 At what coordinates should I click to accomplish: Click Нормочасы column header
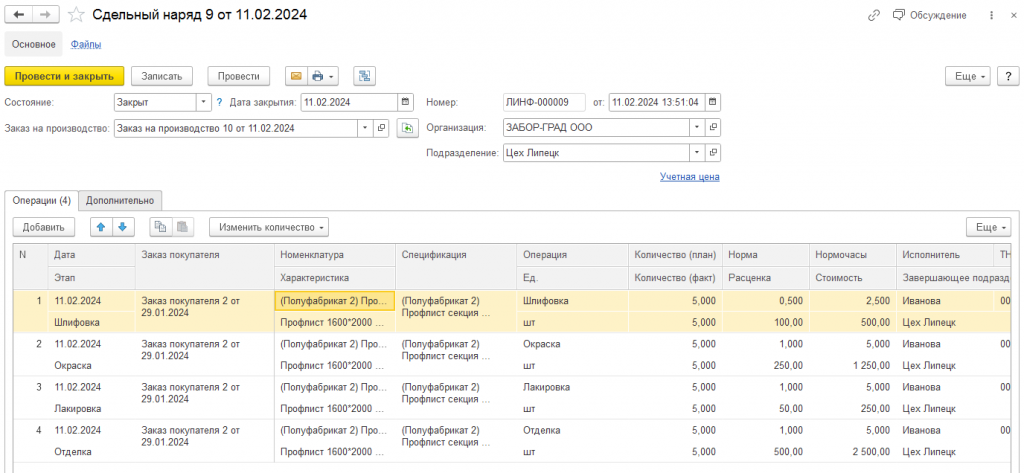852,255
